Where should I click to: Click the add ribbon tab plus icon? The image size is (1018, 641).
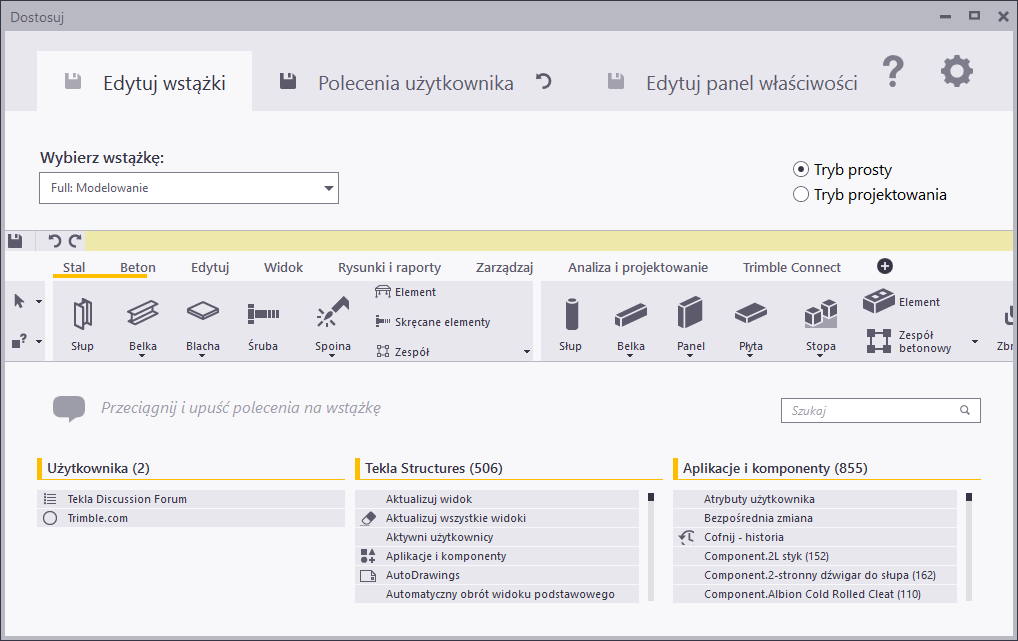coord(885,266)
